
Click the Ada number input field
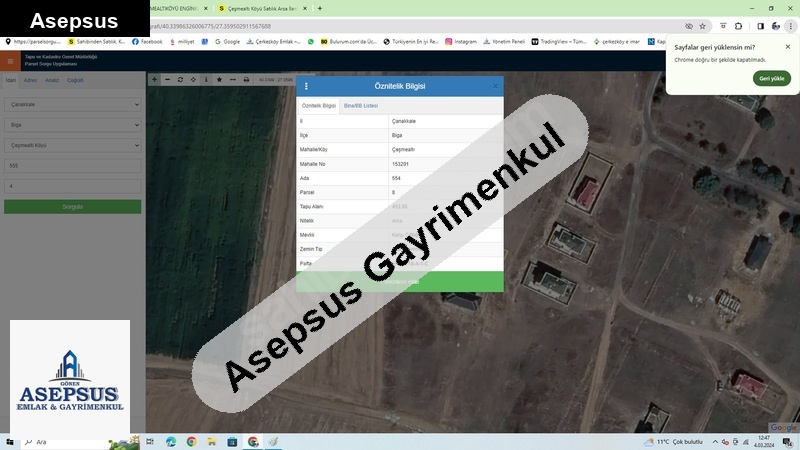tap(72, 166)
